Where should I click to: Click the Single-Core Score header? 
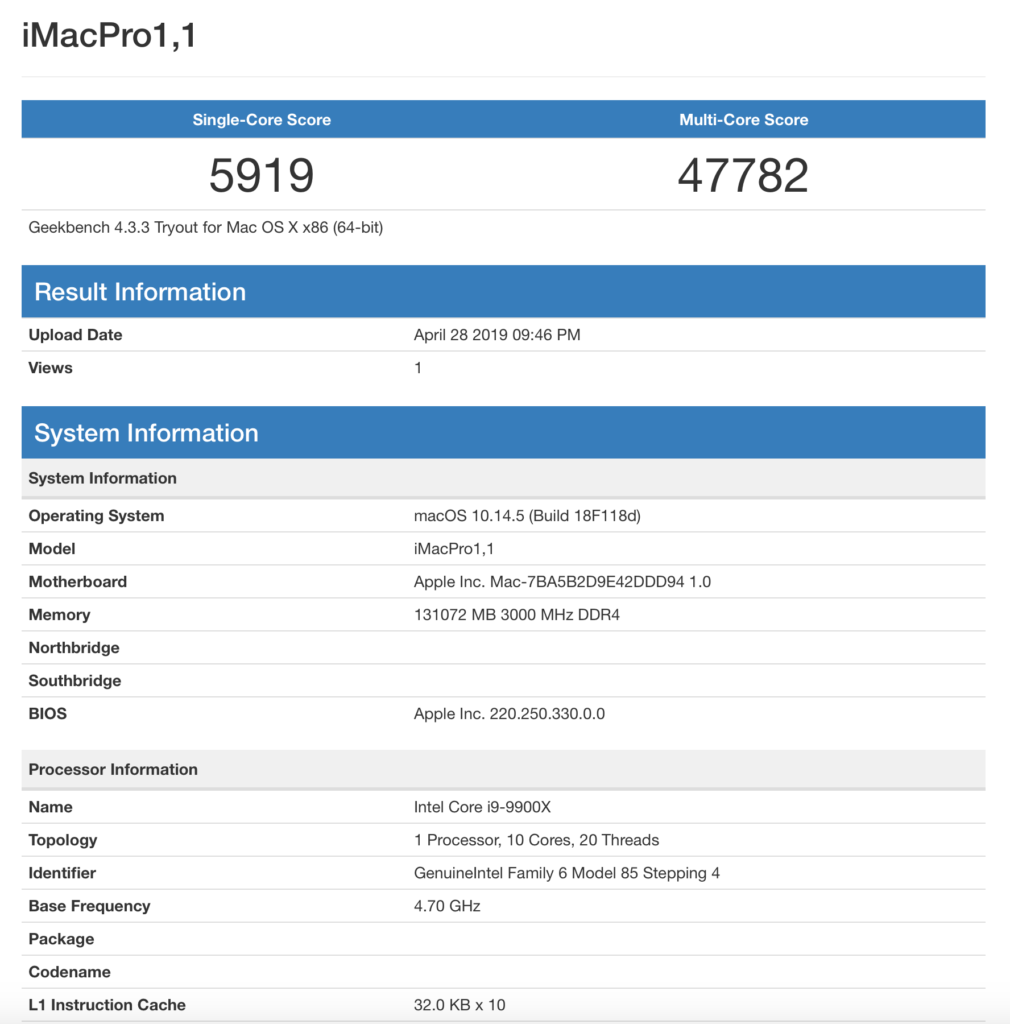click(x=262, y=120)
